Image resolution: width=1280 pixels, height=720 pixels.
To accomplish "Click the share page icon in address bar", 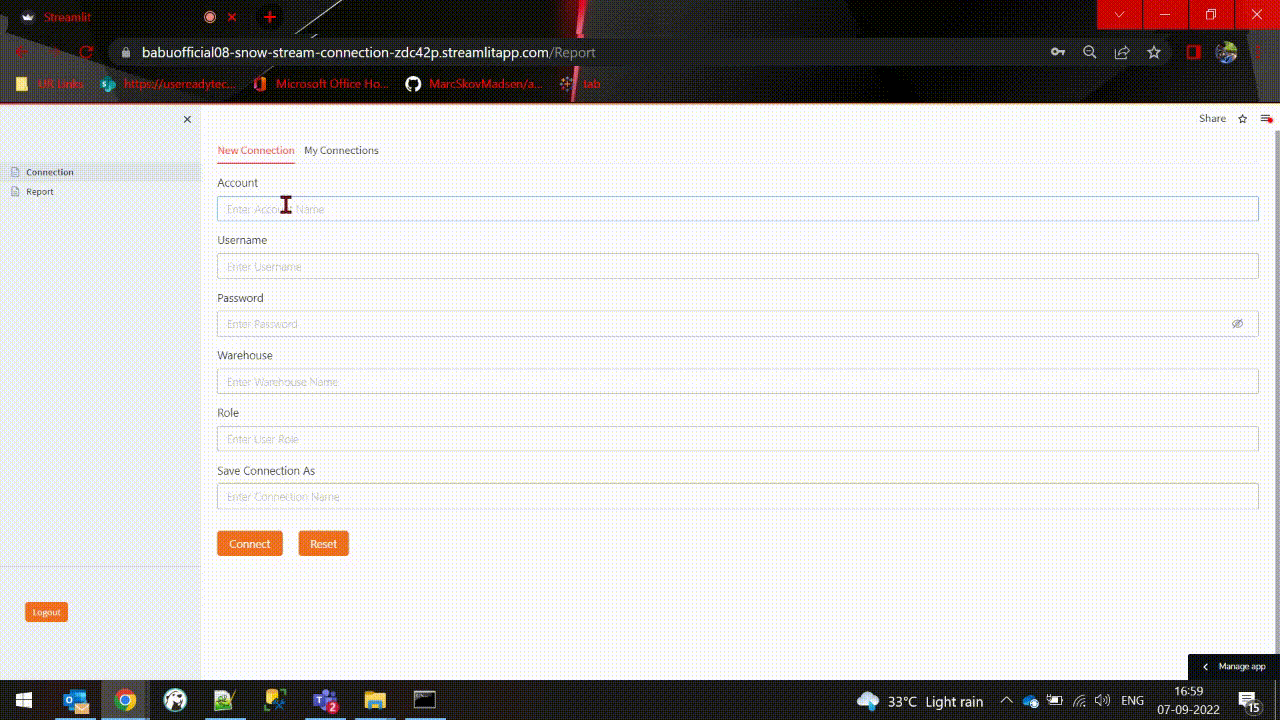I will (x=1122, y=52).
